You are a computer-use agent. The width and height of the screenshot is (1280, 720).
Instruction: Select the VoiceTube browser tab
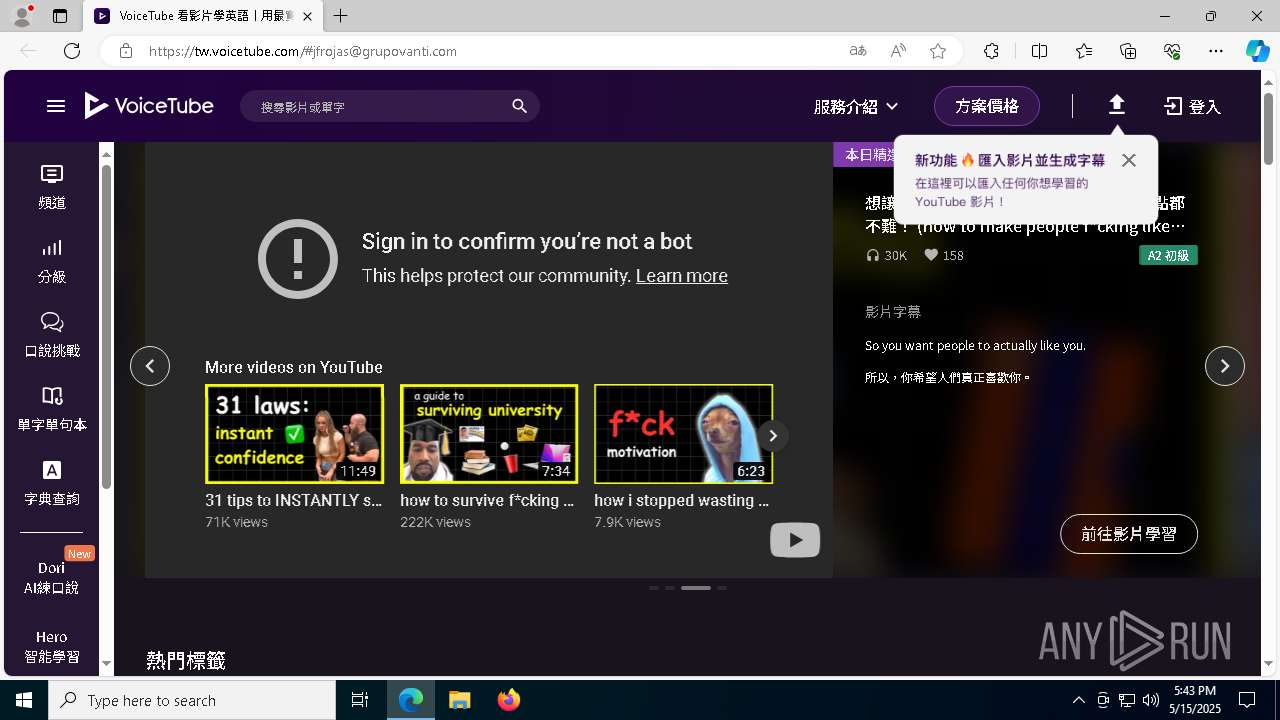coord(203,16)
